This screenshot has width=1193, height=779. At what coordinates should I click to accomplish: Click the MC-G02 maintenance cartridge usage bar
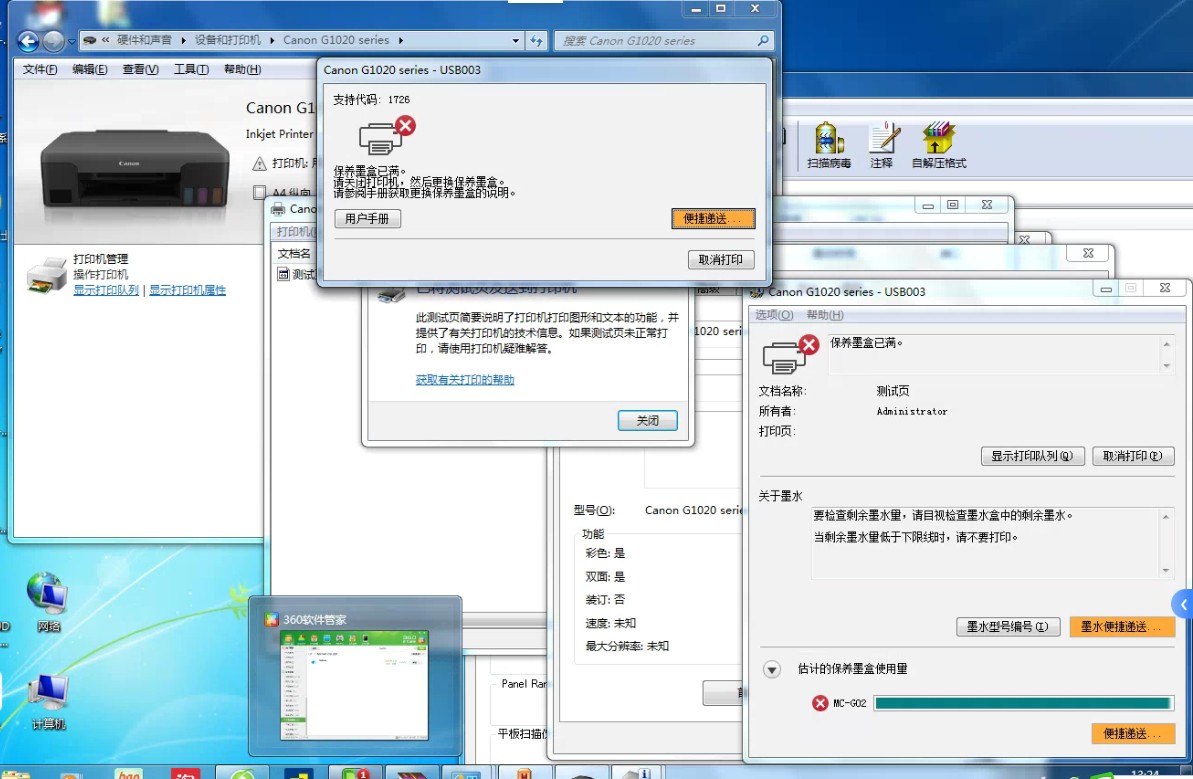coord(1023,703)
